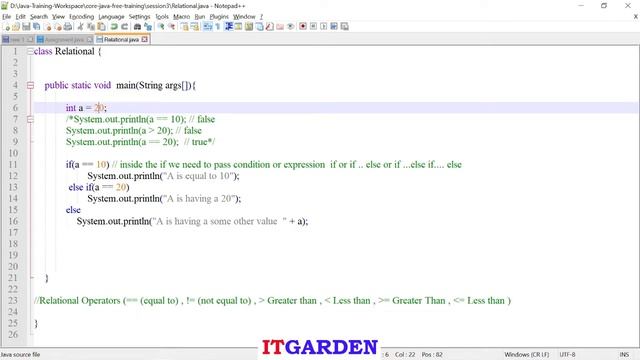The height and width of the screenshot is (360, 640).
Task: Toggle the Indent Guide toolbar button
Action: [x=229, y=27]
